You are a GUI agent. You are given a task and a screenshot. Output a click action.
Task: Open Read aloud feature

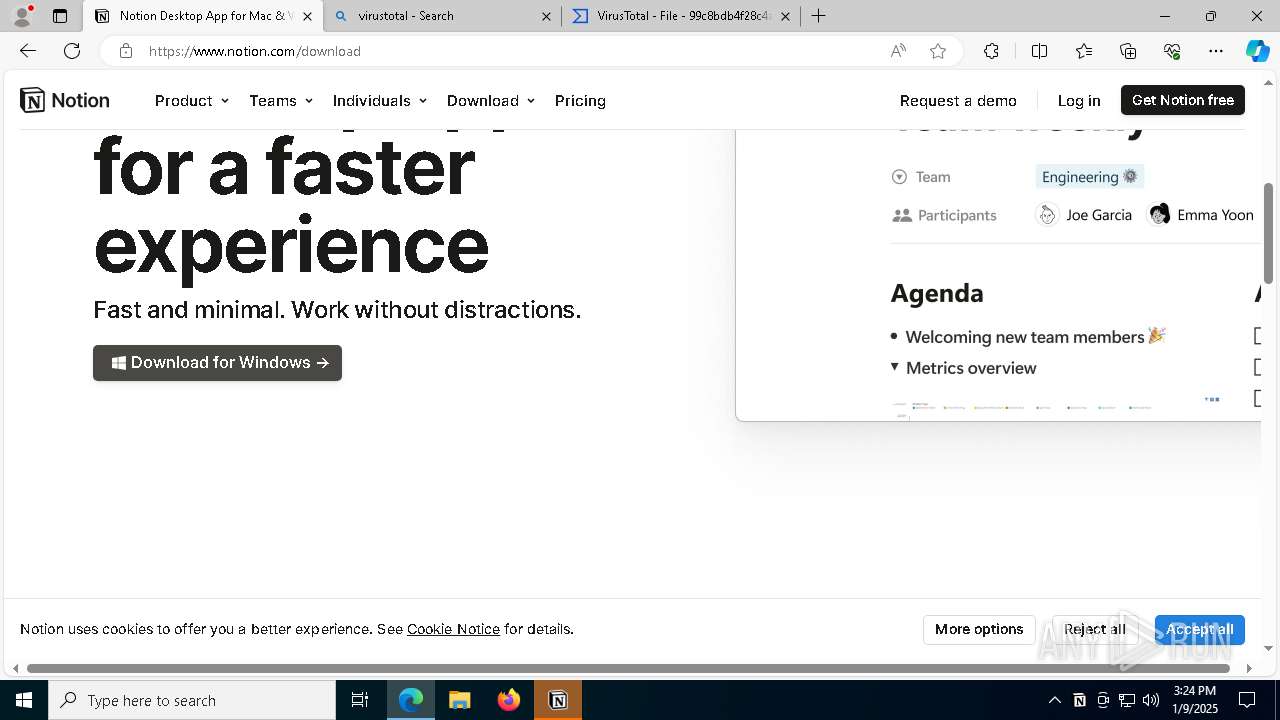(898, 51)
